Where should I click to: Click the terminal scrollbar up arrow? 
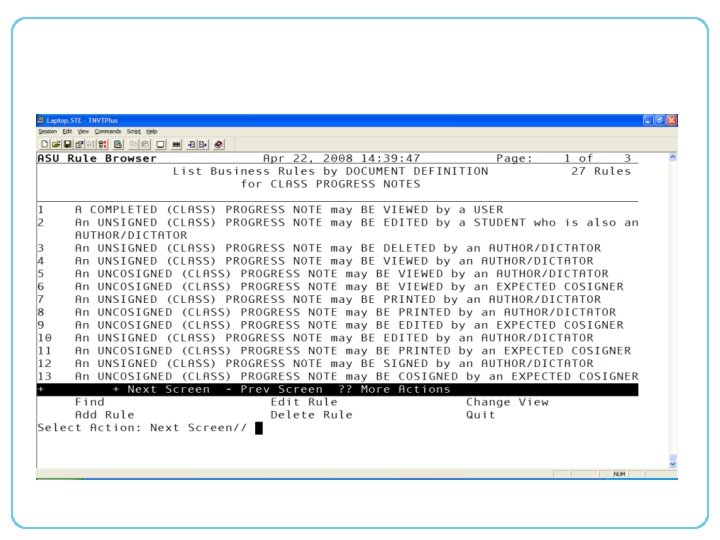click(x=673, y=158)
